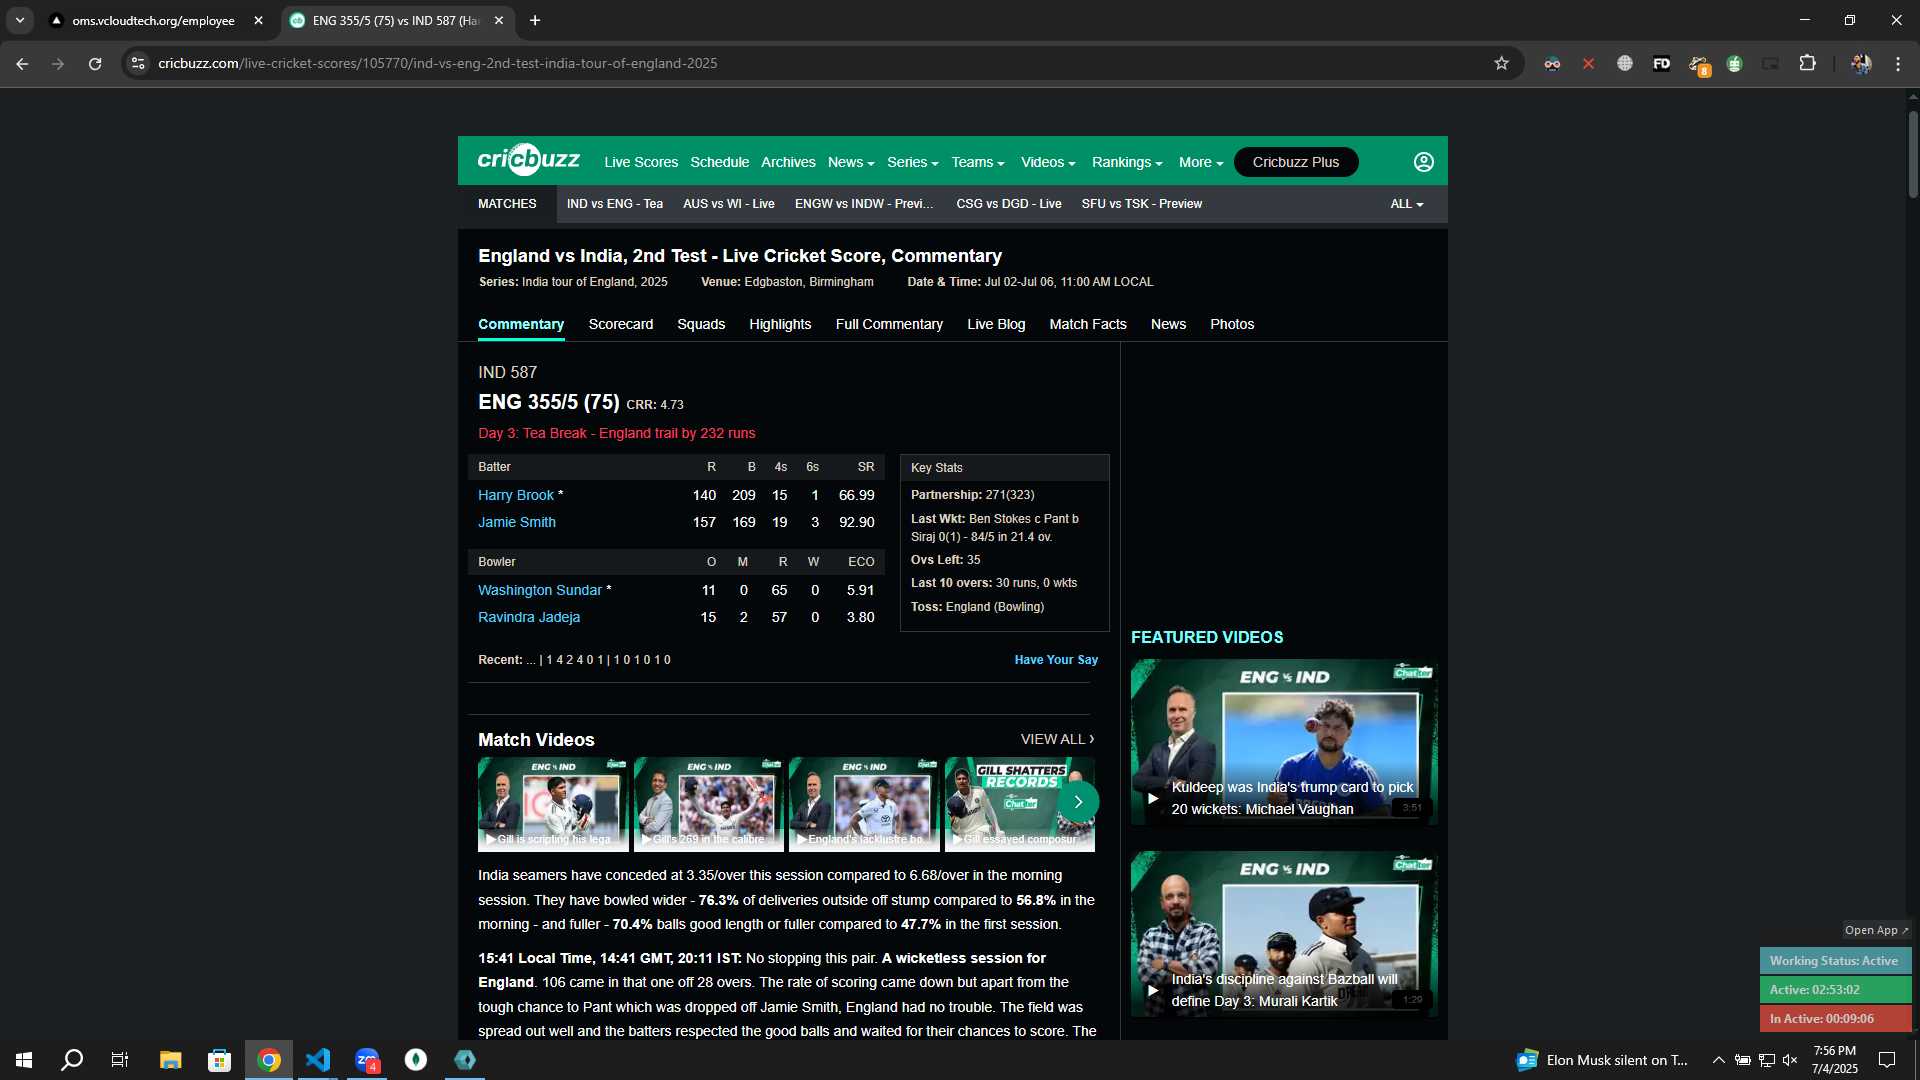Open the Gill's 269 video thumbnail
The height and width of the screenshot is (1080, 1920).
(708, 804)
